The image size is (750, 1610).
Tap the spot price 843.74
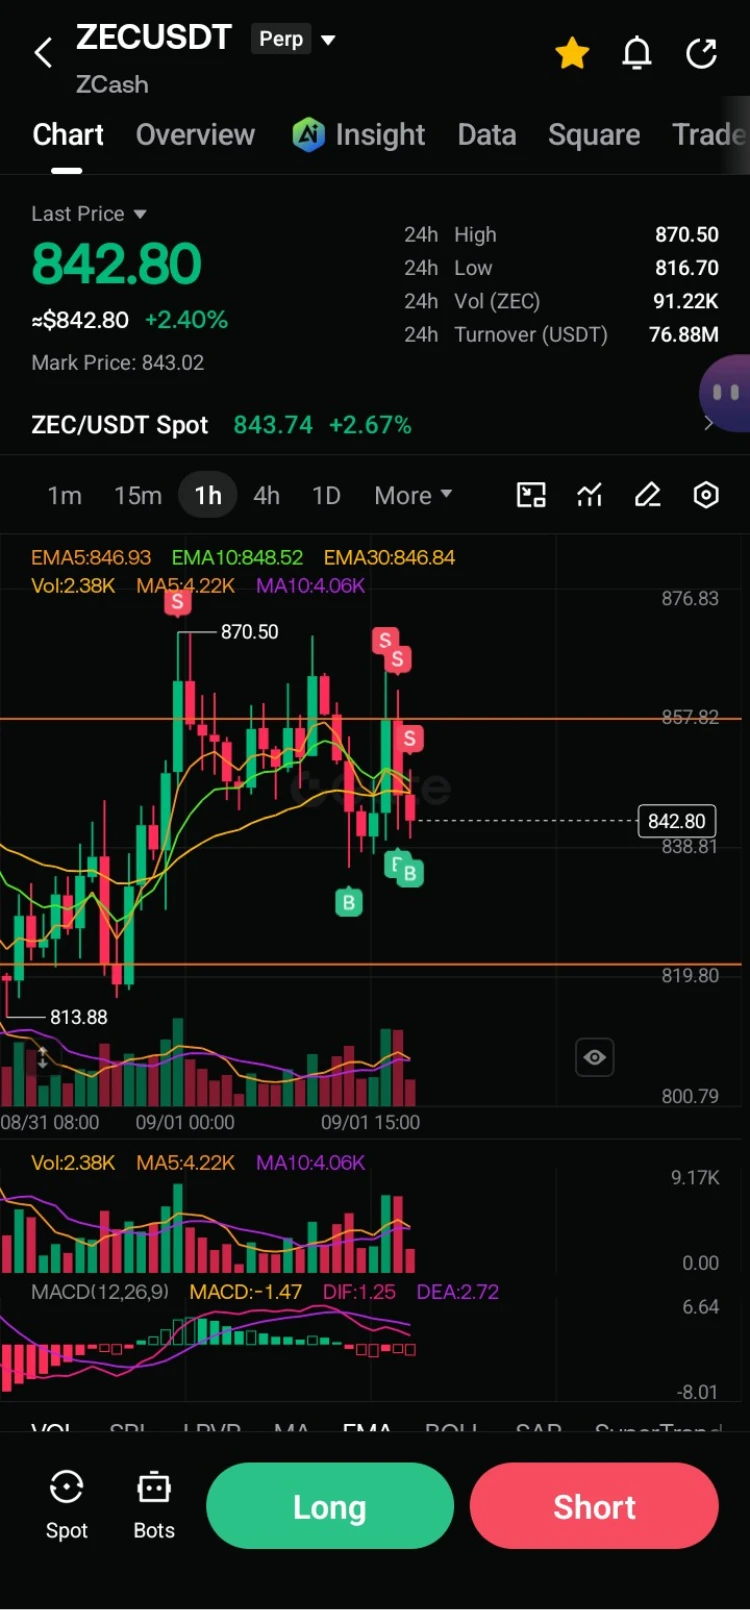pyautogui.click(x=273, y=425)
